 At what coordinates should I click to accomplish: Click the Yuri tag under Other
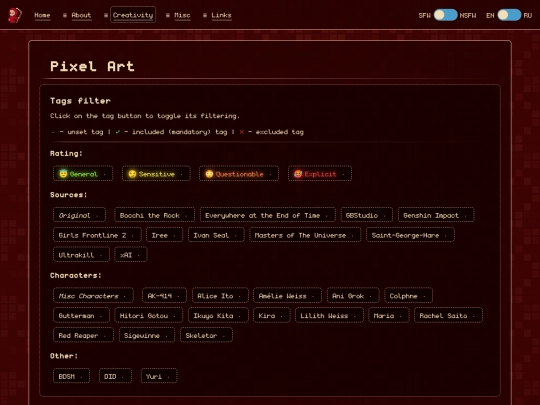[x=159, y=376]
